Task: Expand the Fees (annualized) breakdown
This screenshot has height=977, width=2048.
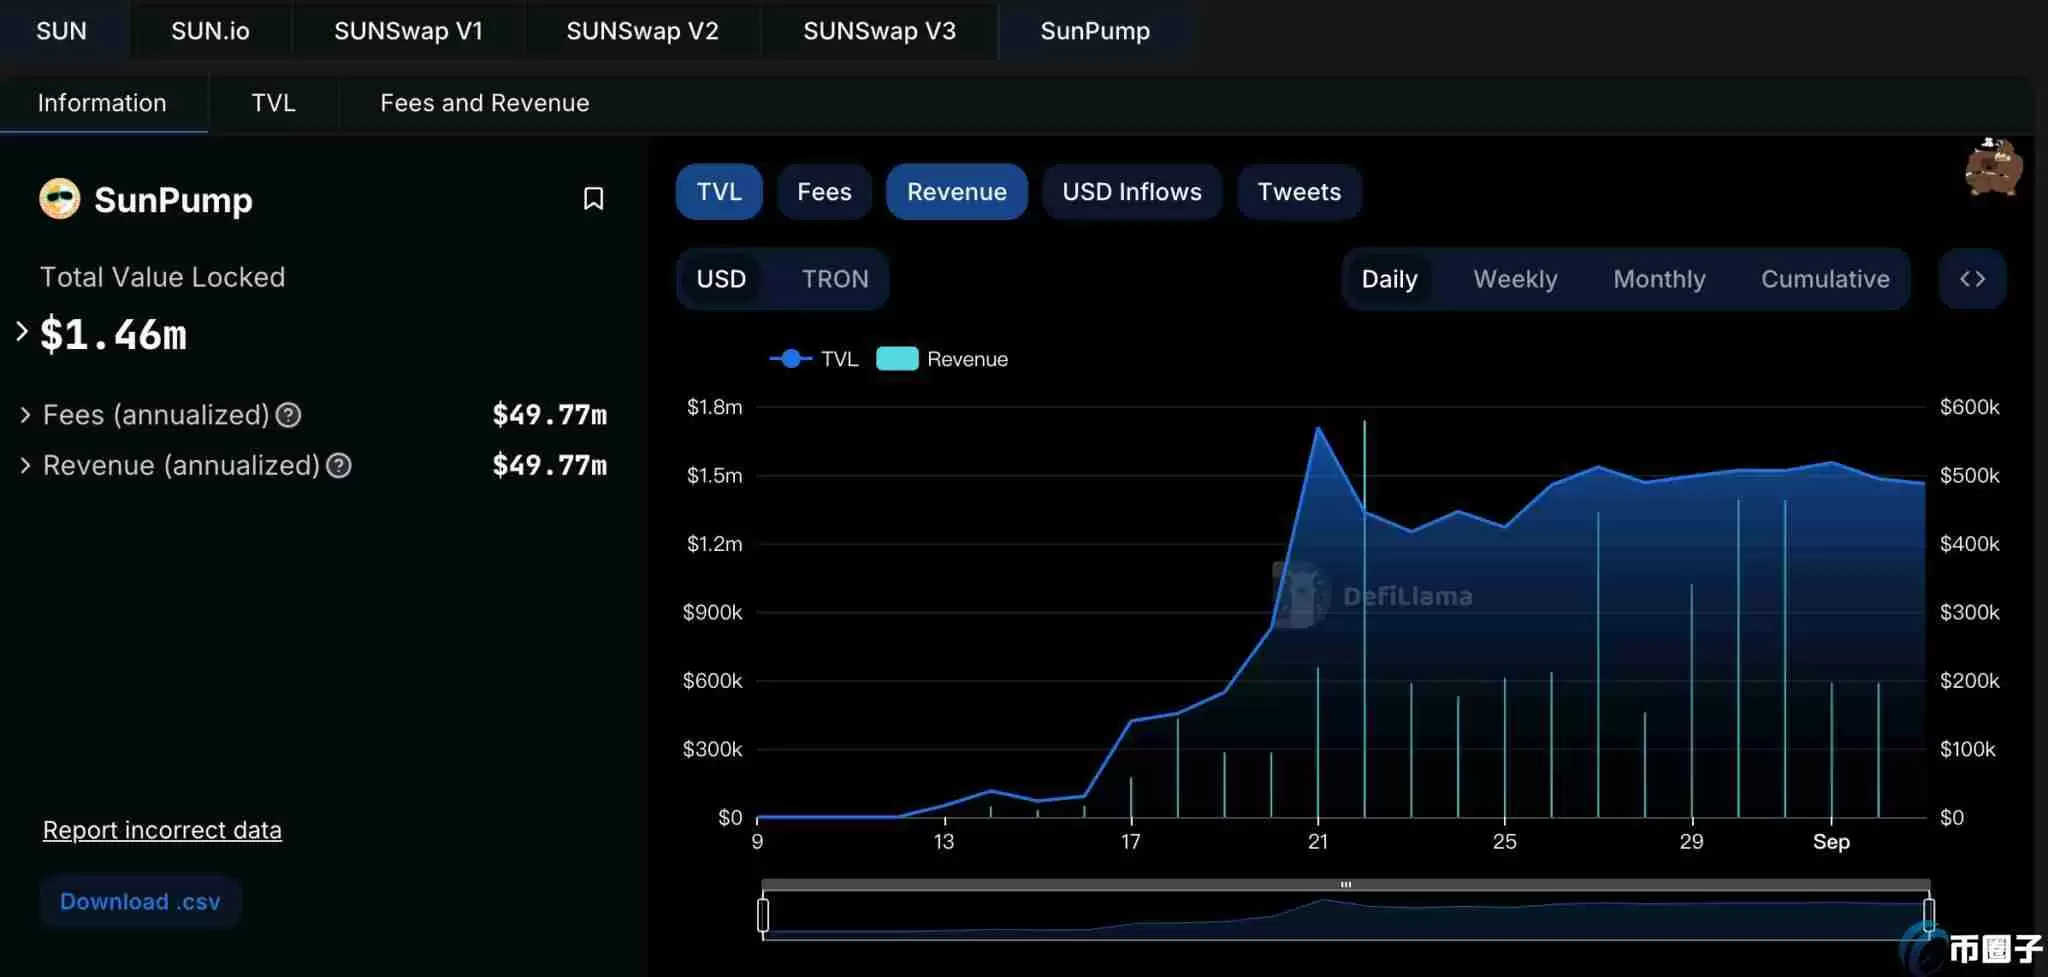Action: [25, 415]
